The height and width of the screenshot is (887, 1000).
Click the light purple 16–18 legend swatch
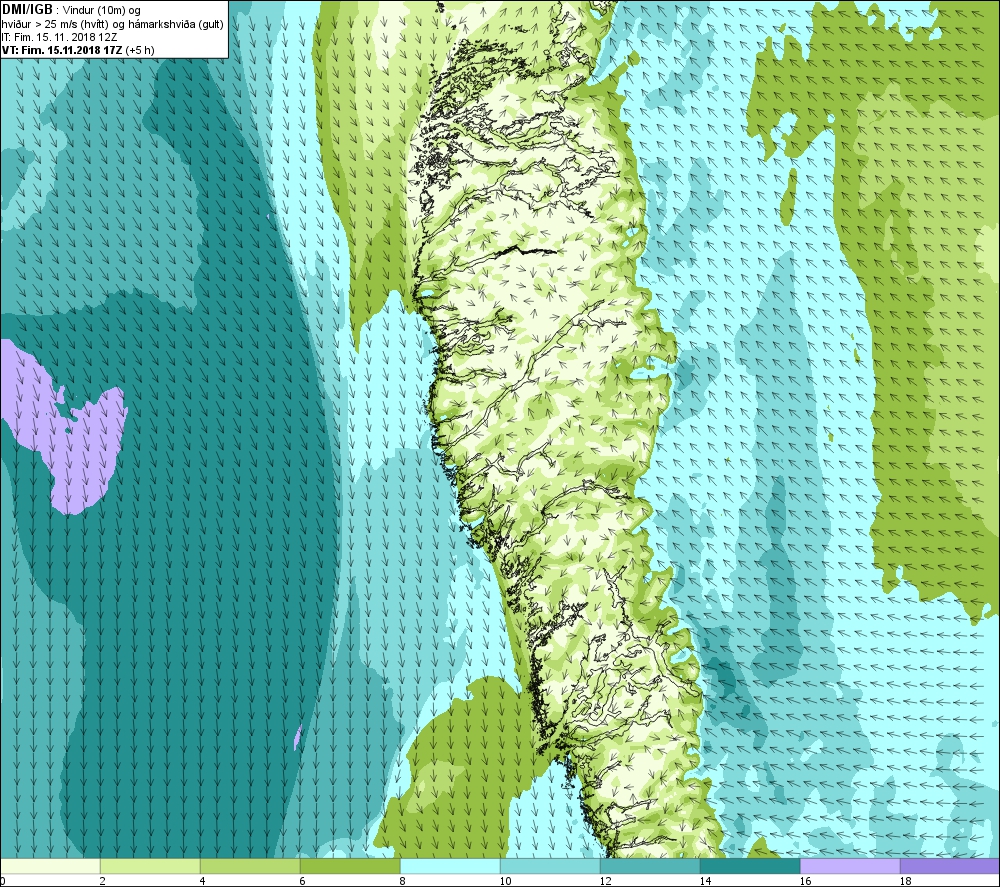850,866
